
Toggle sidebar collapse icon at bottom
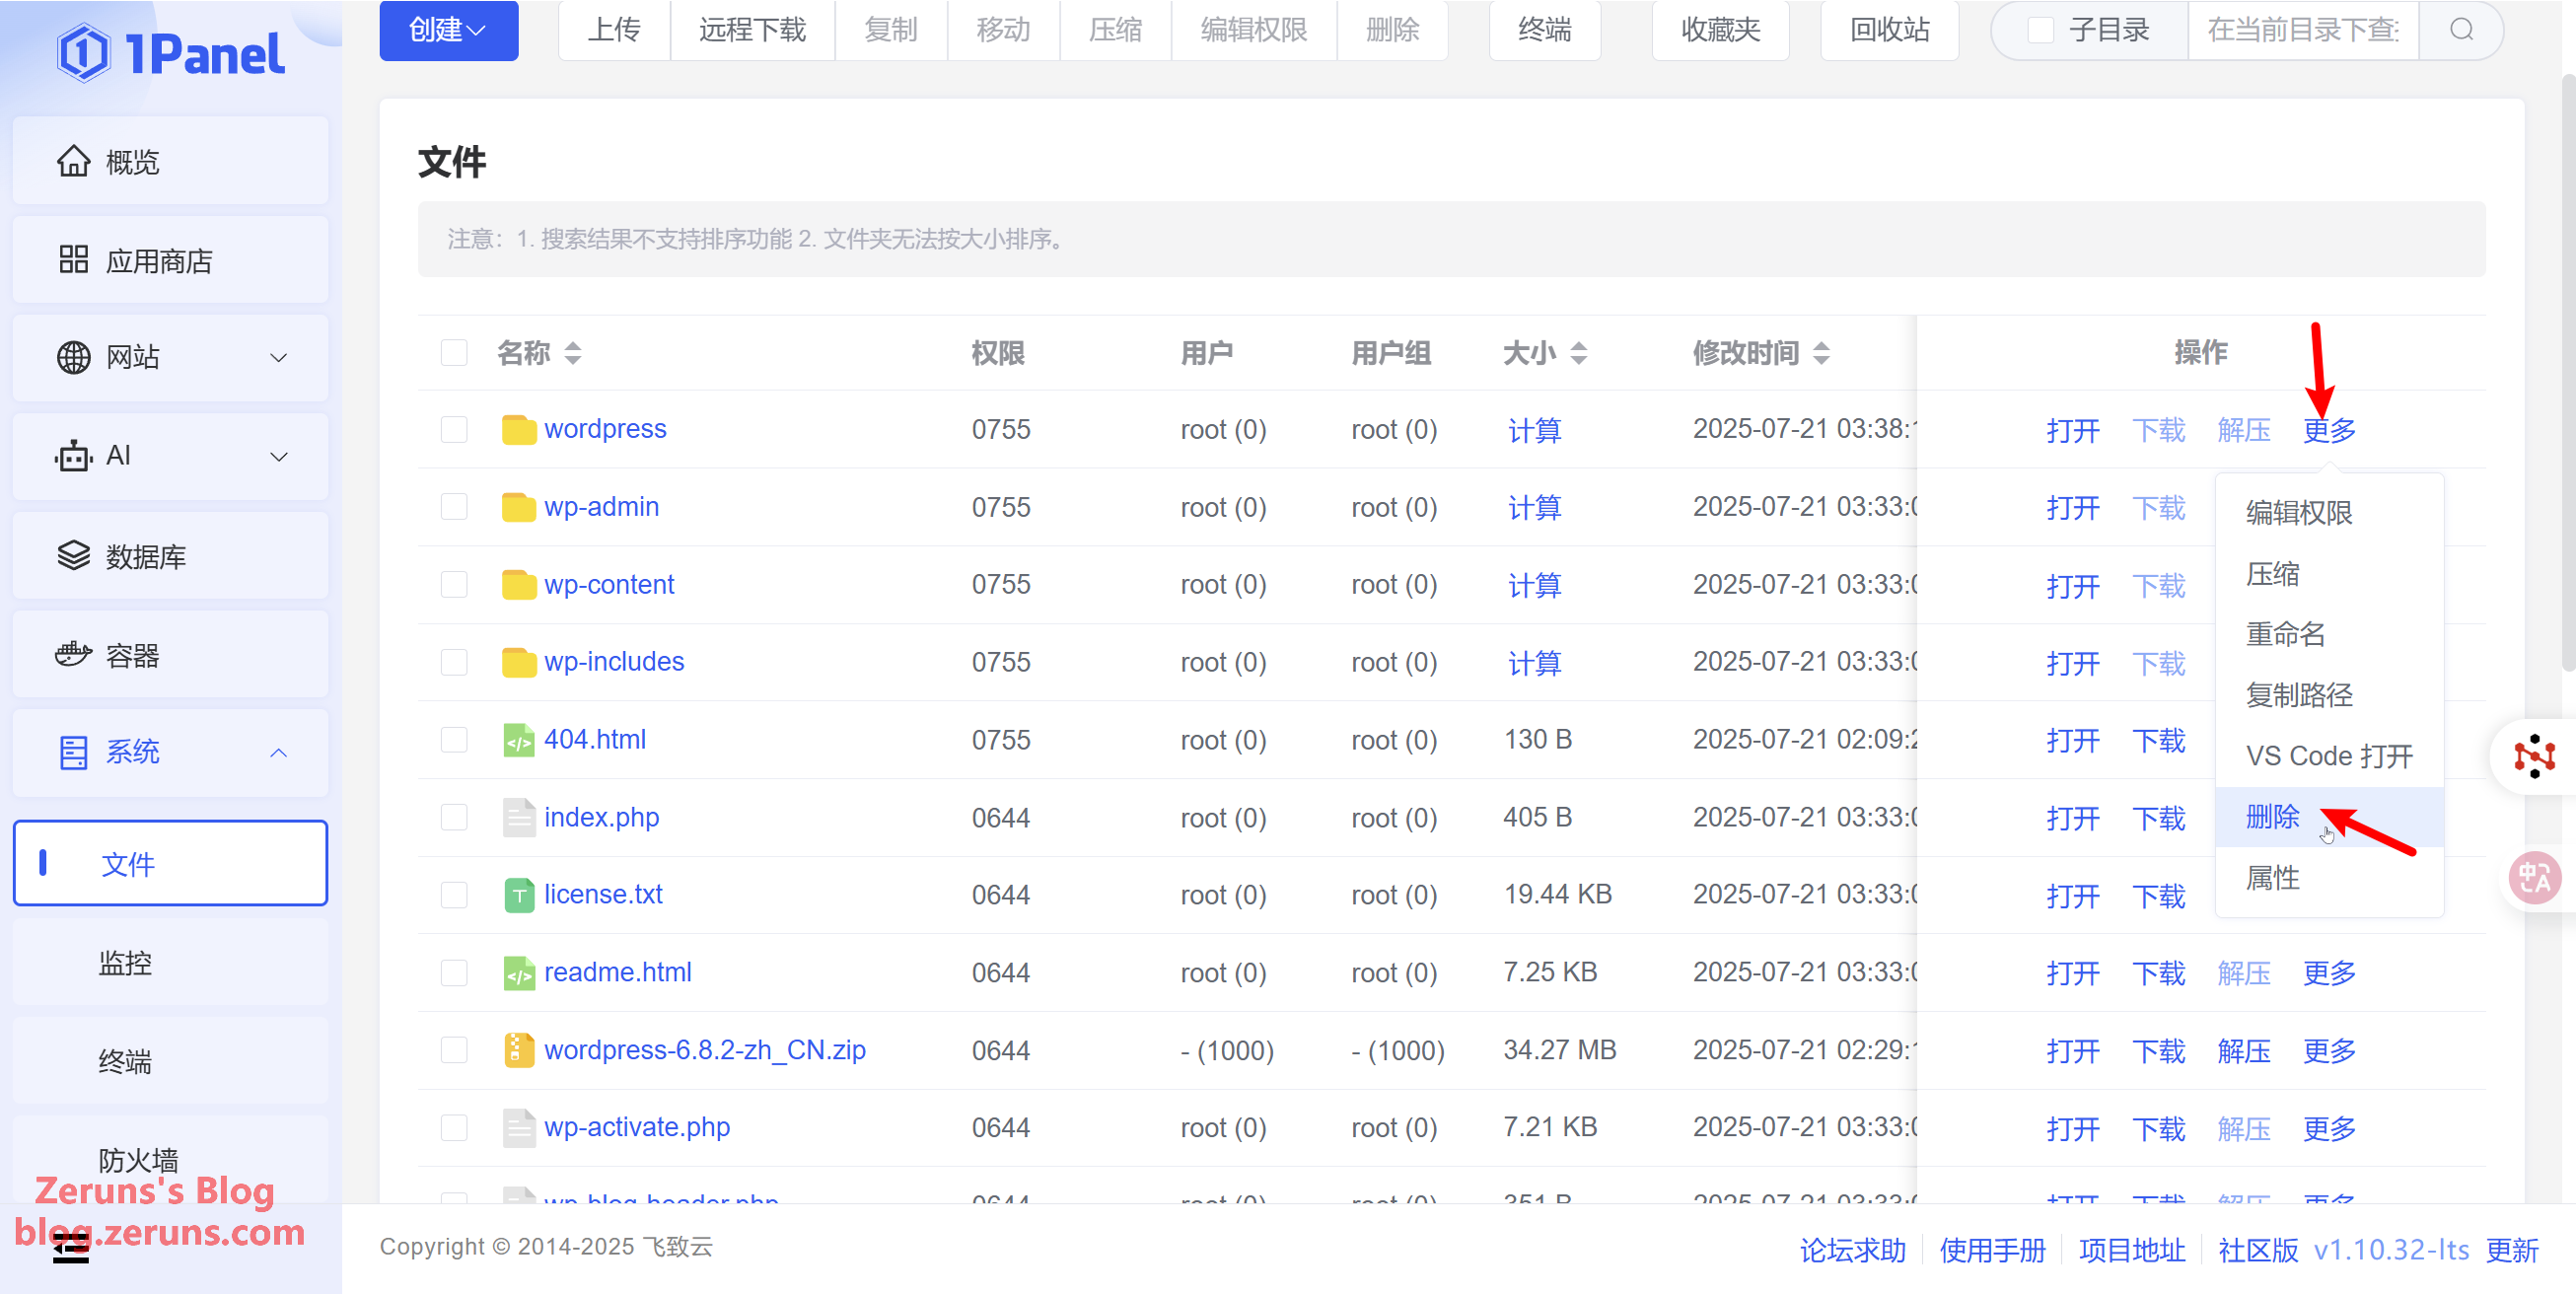[71, 1248]
